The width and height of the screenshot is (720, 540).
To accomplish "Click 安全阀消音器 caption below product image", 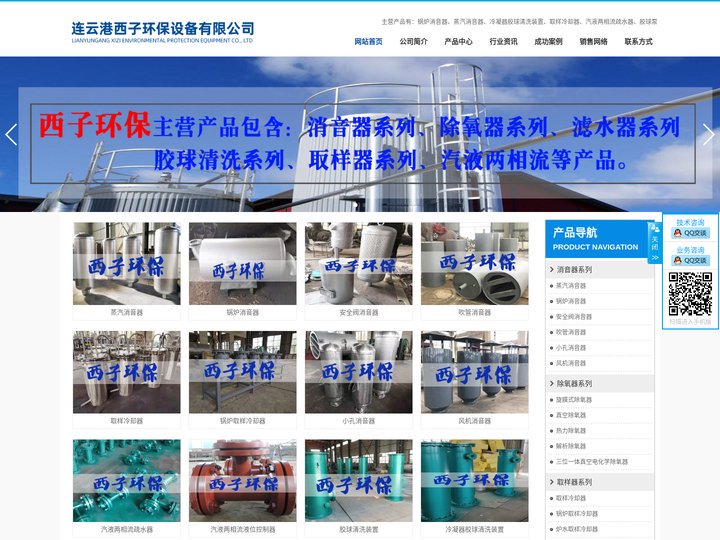I will point(359,312).
